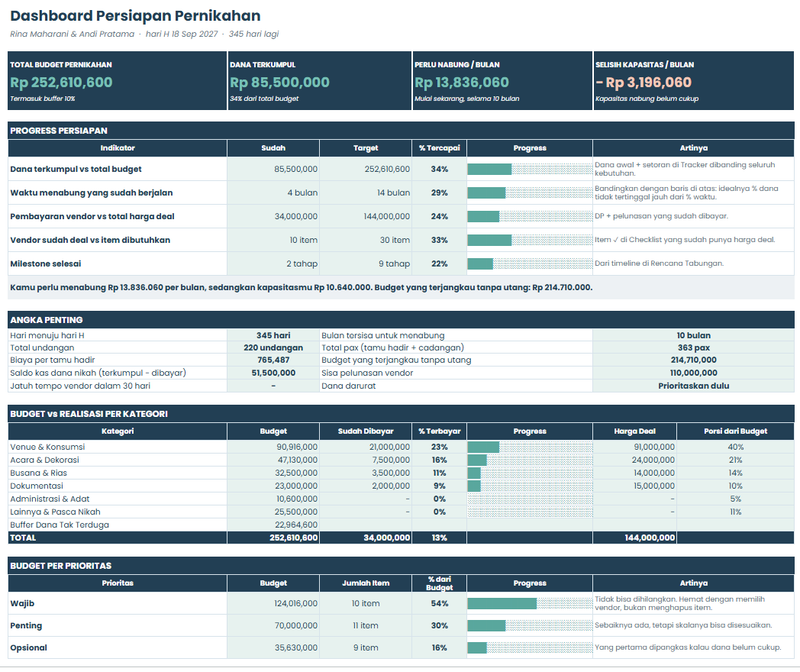Click the Harga Deal column header
The image size is (800, 672).
point(635,431)
